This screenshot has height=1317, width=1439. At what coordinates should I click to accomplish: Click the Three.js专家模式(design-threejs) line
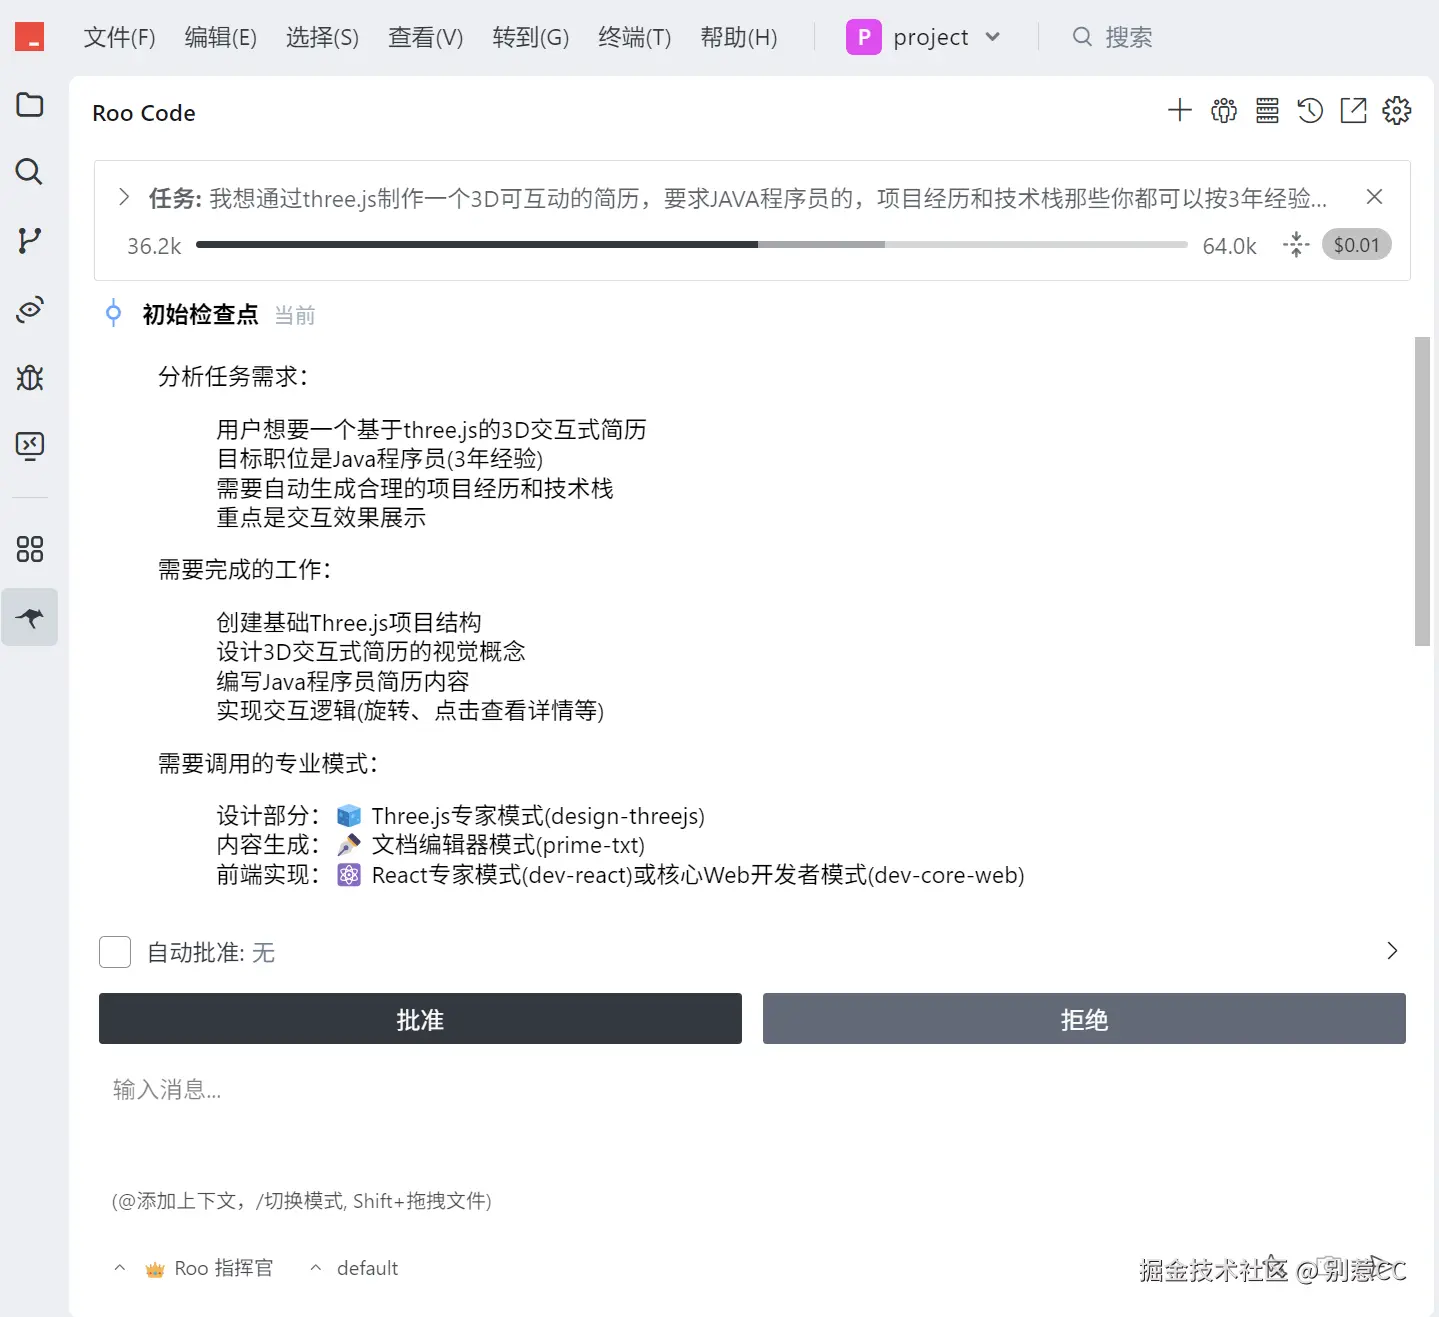click(538, 816)
